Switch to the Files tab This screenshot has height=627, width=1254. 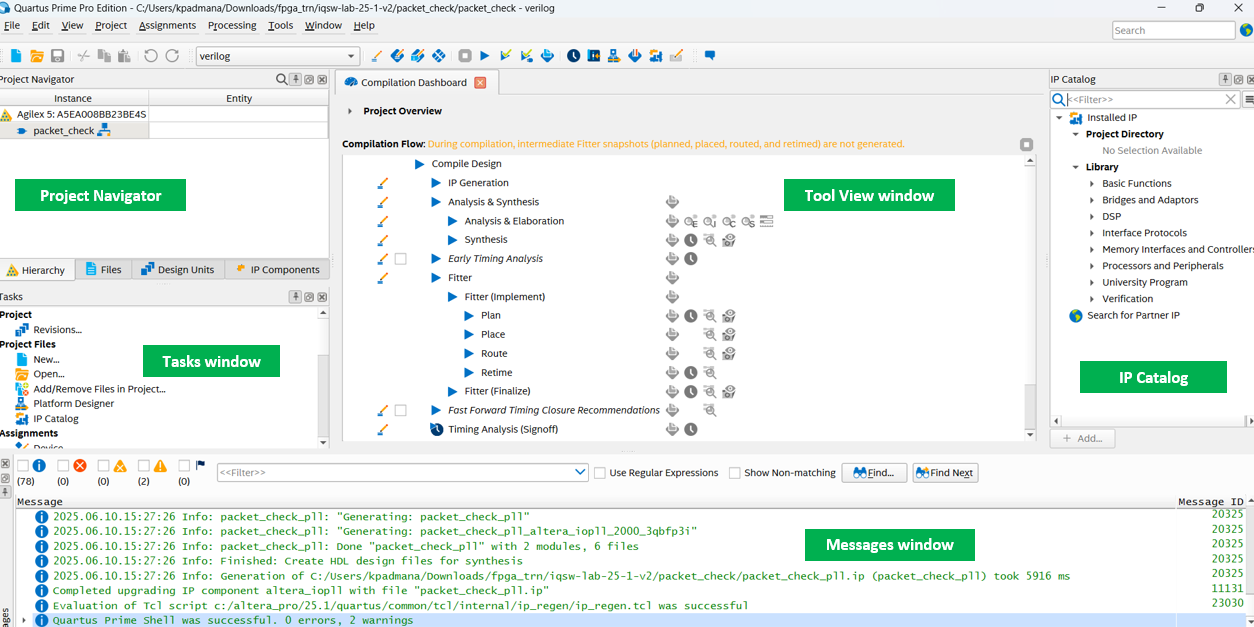click(104, 270)
